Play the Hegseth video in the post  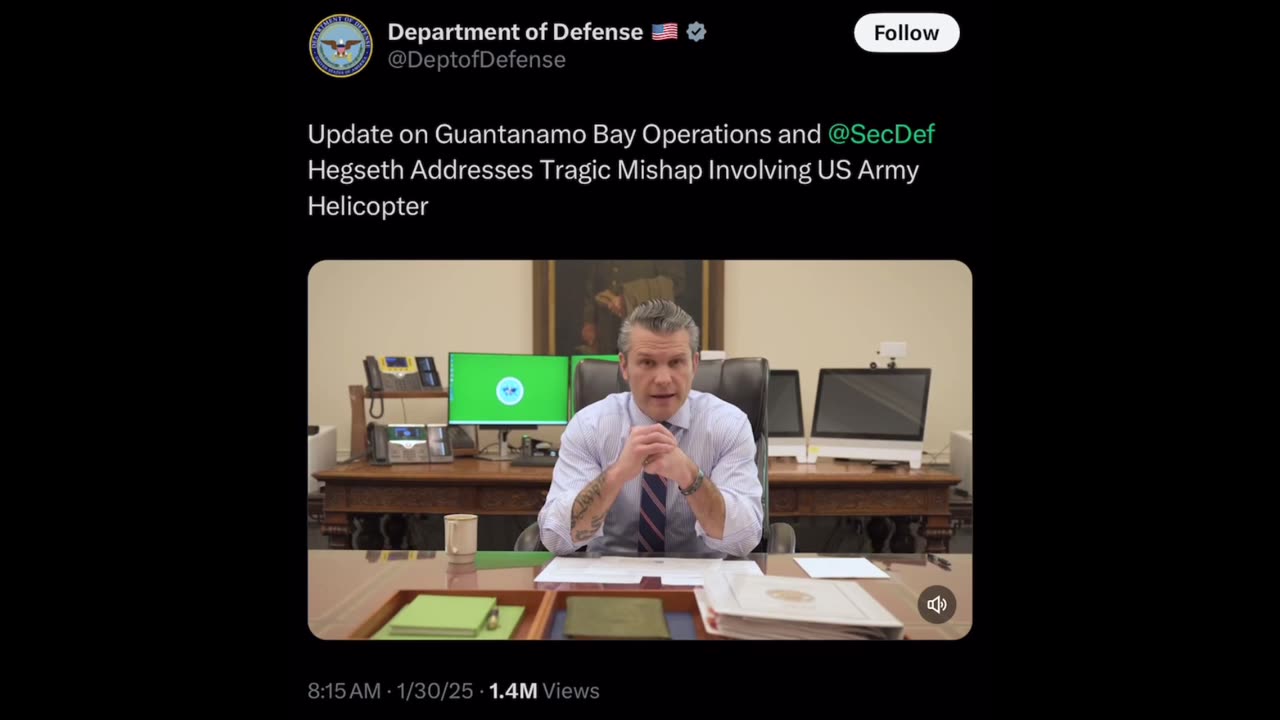point(640,450)
